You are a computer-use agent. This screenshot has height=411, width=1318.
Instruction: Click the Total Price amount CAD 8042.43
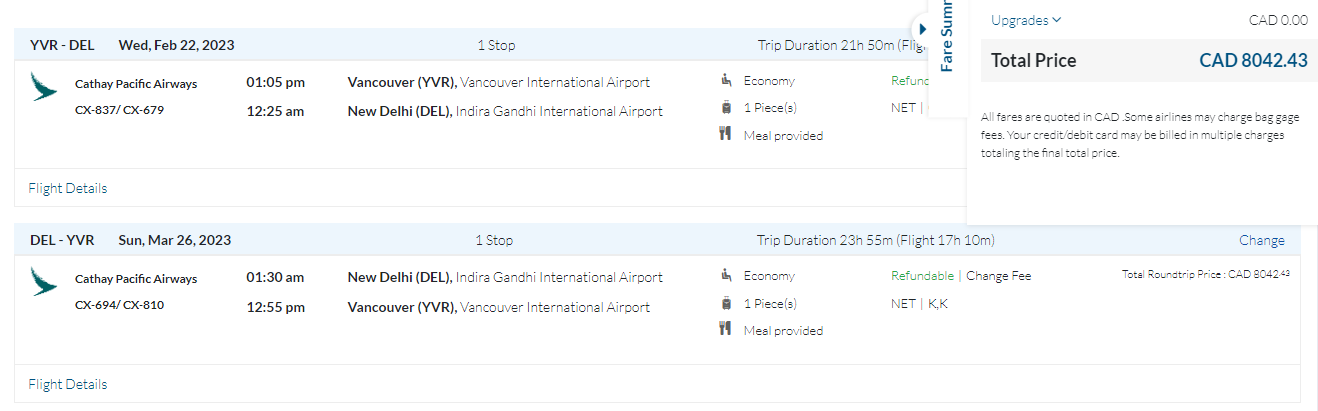(1253, 61)
